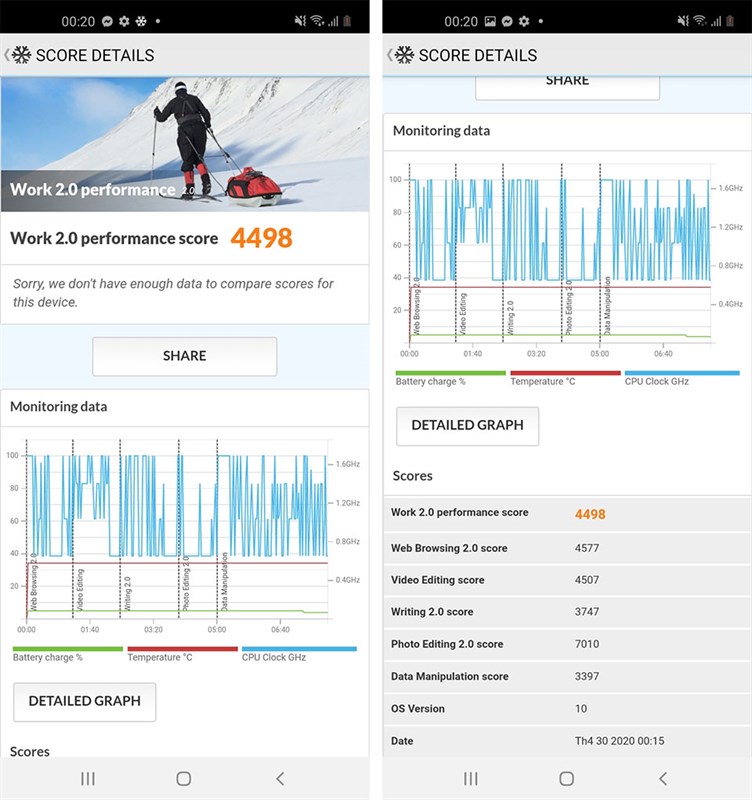Tap the back chevron in left screen header
This screenshot has height=800, width=752.
tap(7, 55)
